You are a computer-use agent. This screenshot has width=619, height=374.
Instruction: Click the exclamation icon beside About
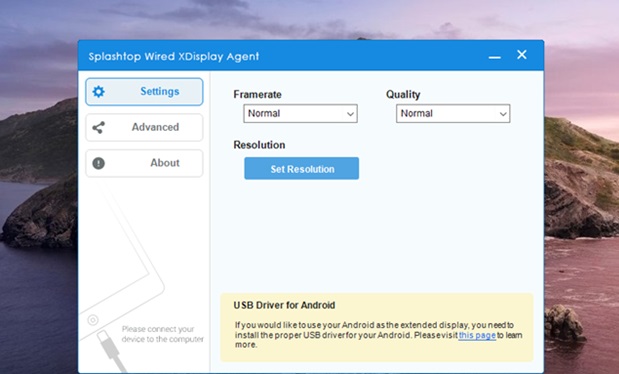(98, 163)
